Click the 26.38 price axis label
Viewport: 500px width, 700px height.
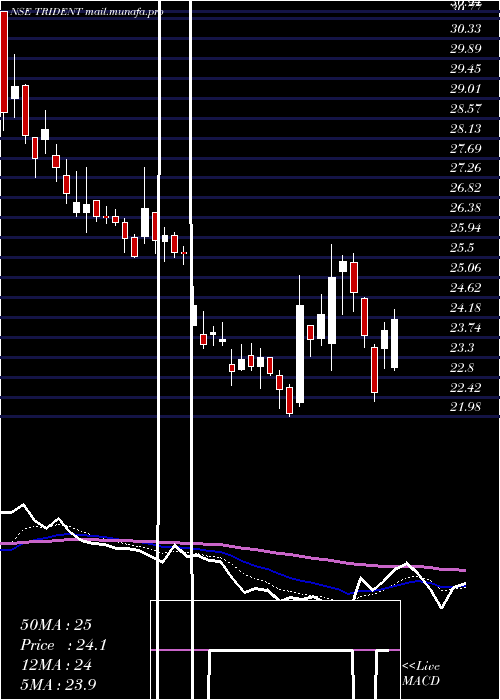click(x=466, y=208)
